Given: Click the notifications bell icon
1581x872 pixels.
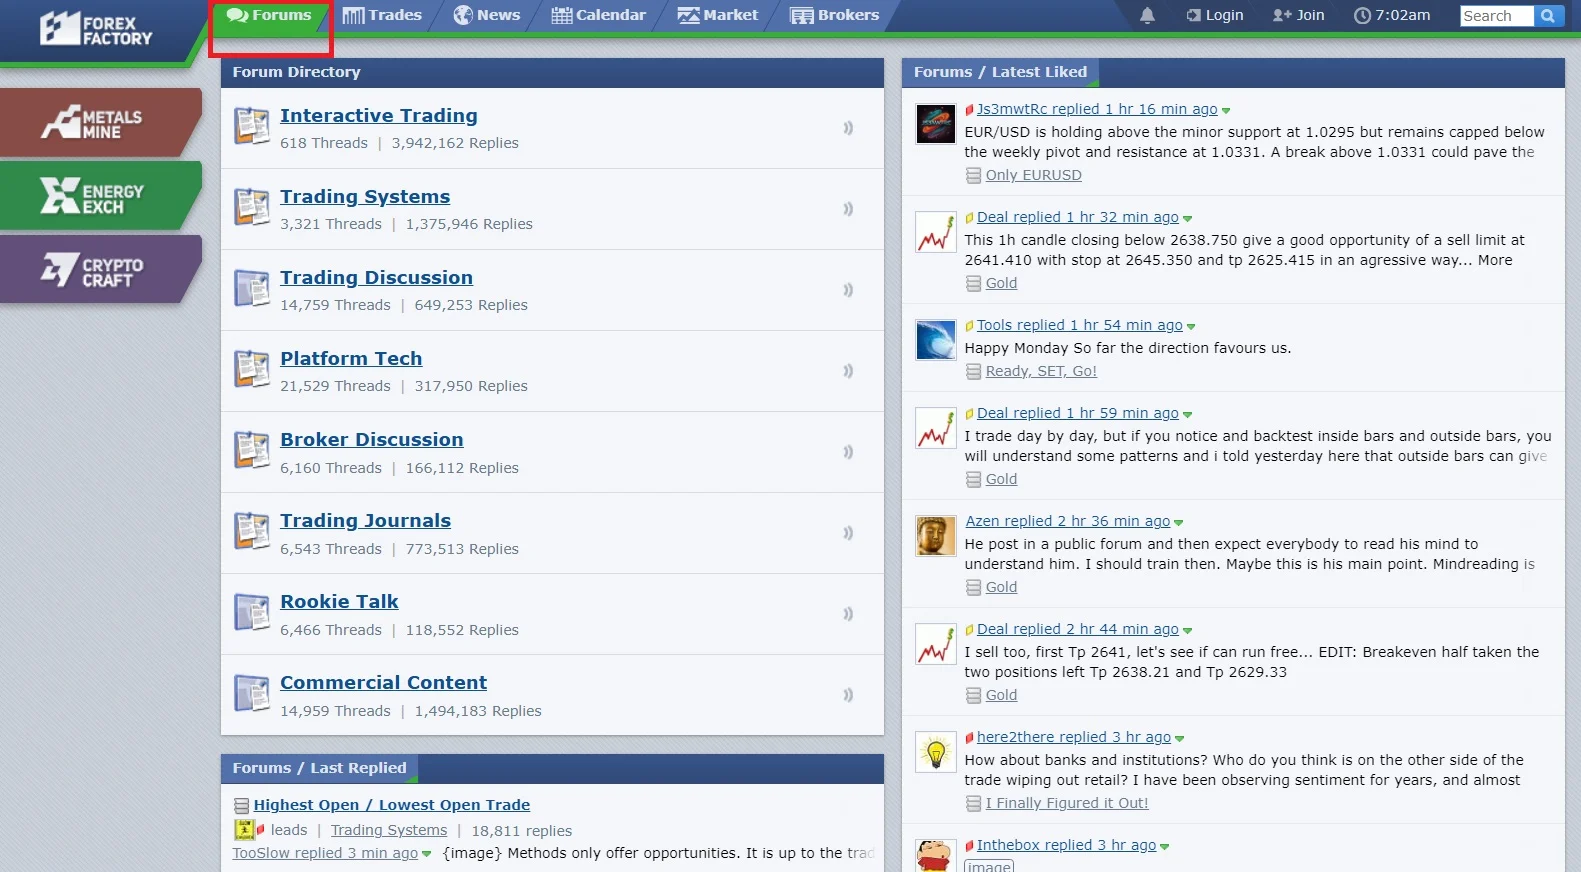Looking at the screenshot, I should coord(1147,15).
